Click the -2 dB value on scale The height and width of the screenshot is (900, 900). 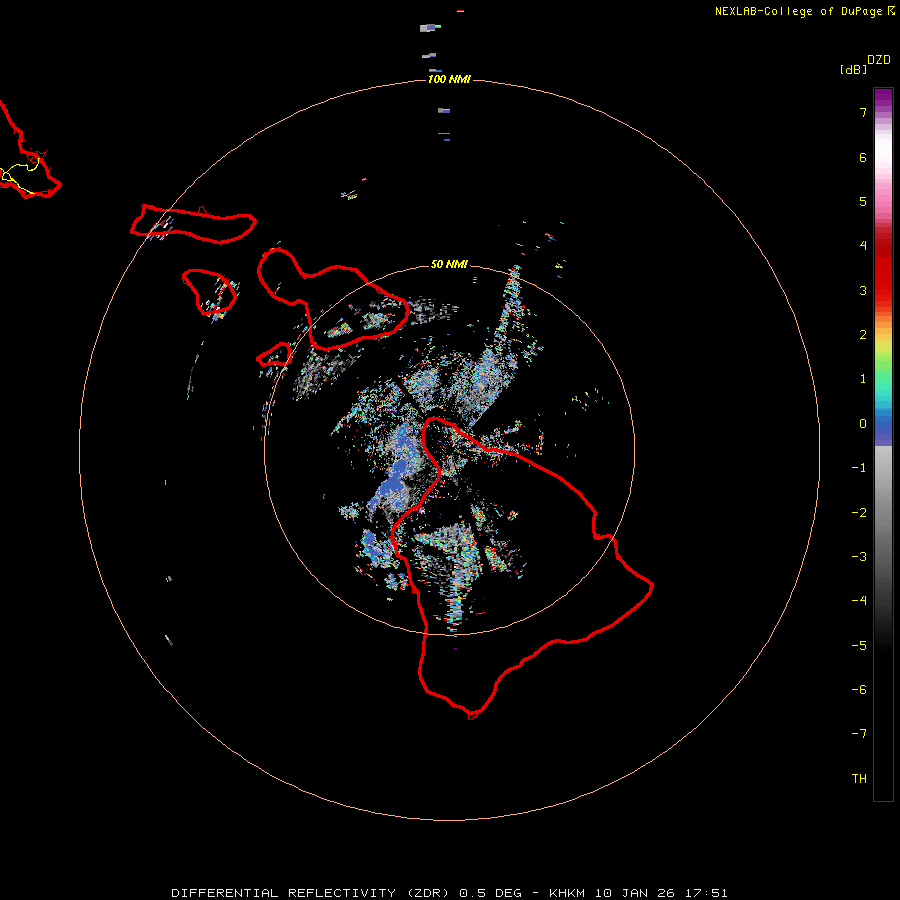click(859, 513)
